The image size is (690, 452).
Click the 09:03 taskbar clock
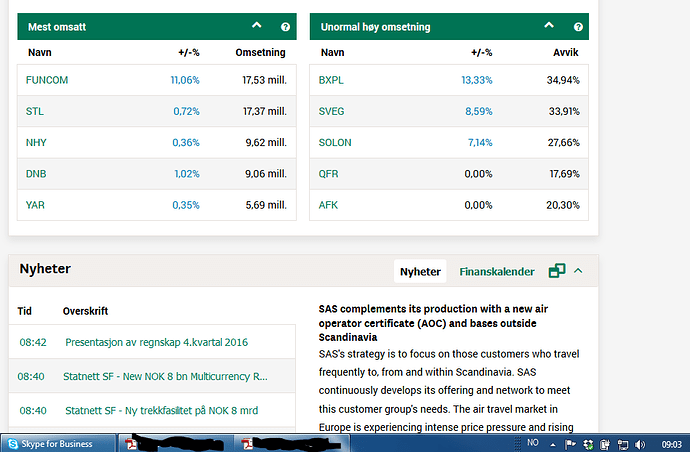tap(671, 445)
